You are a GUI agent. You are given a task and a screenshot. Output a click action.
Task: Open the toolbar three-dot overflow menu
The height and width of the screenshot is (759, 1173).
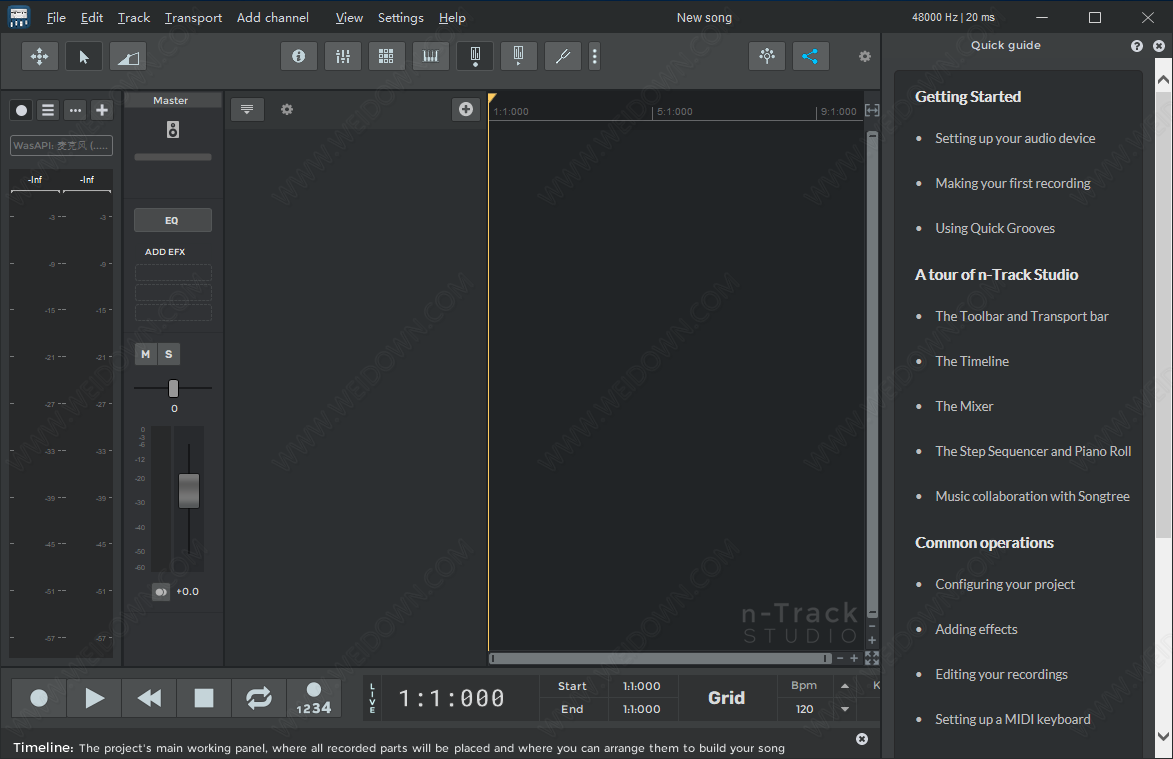coord(595,56)
